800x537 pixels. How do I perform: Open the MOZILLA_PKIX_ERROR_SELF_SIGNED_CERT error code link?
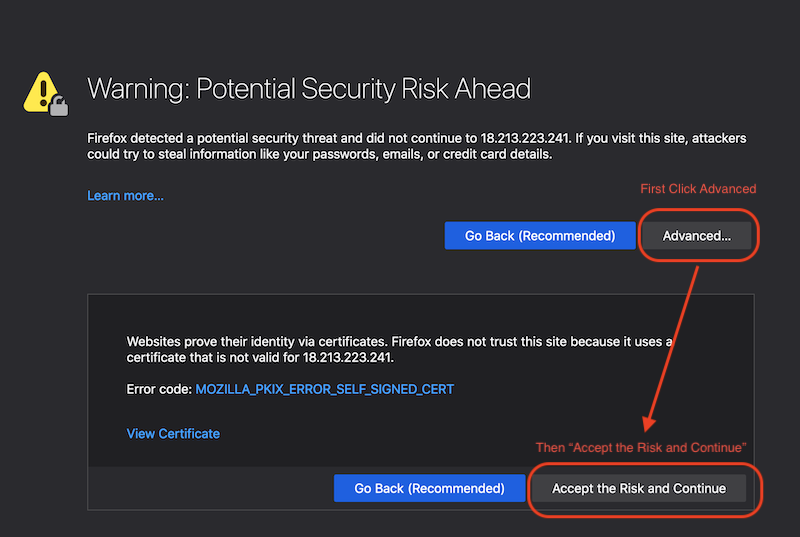324,389
